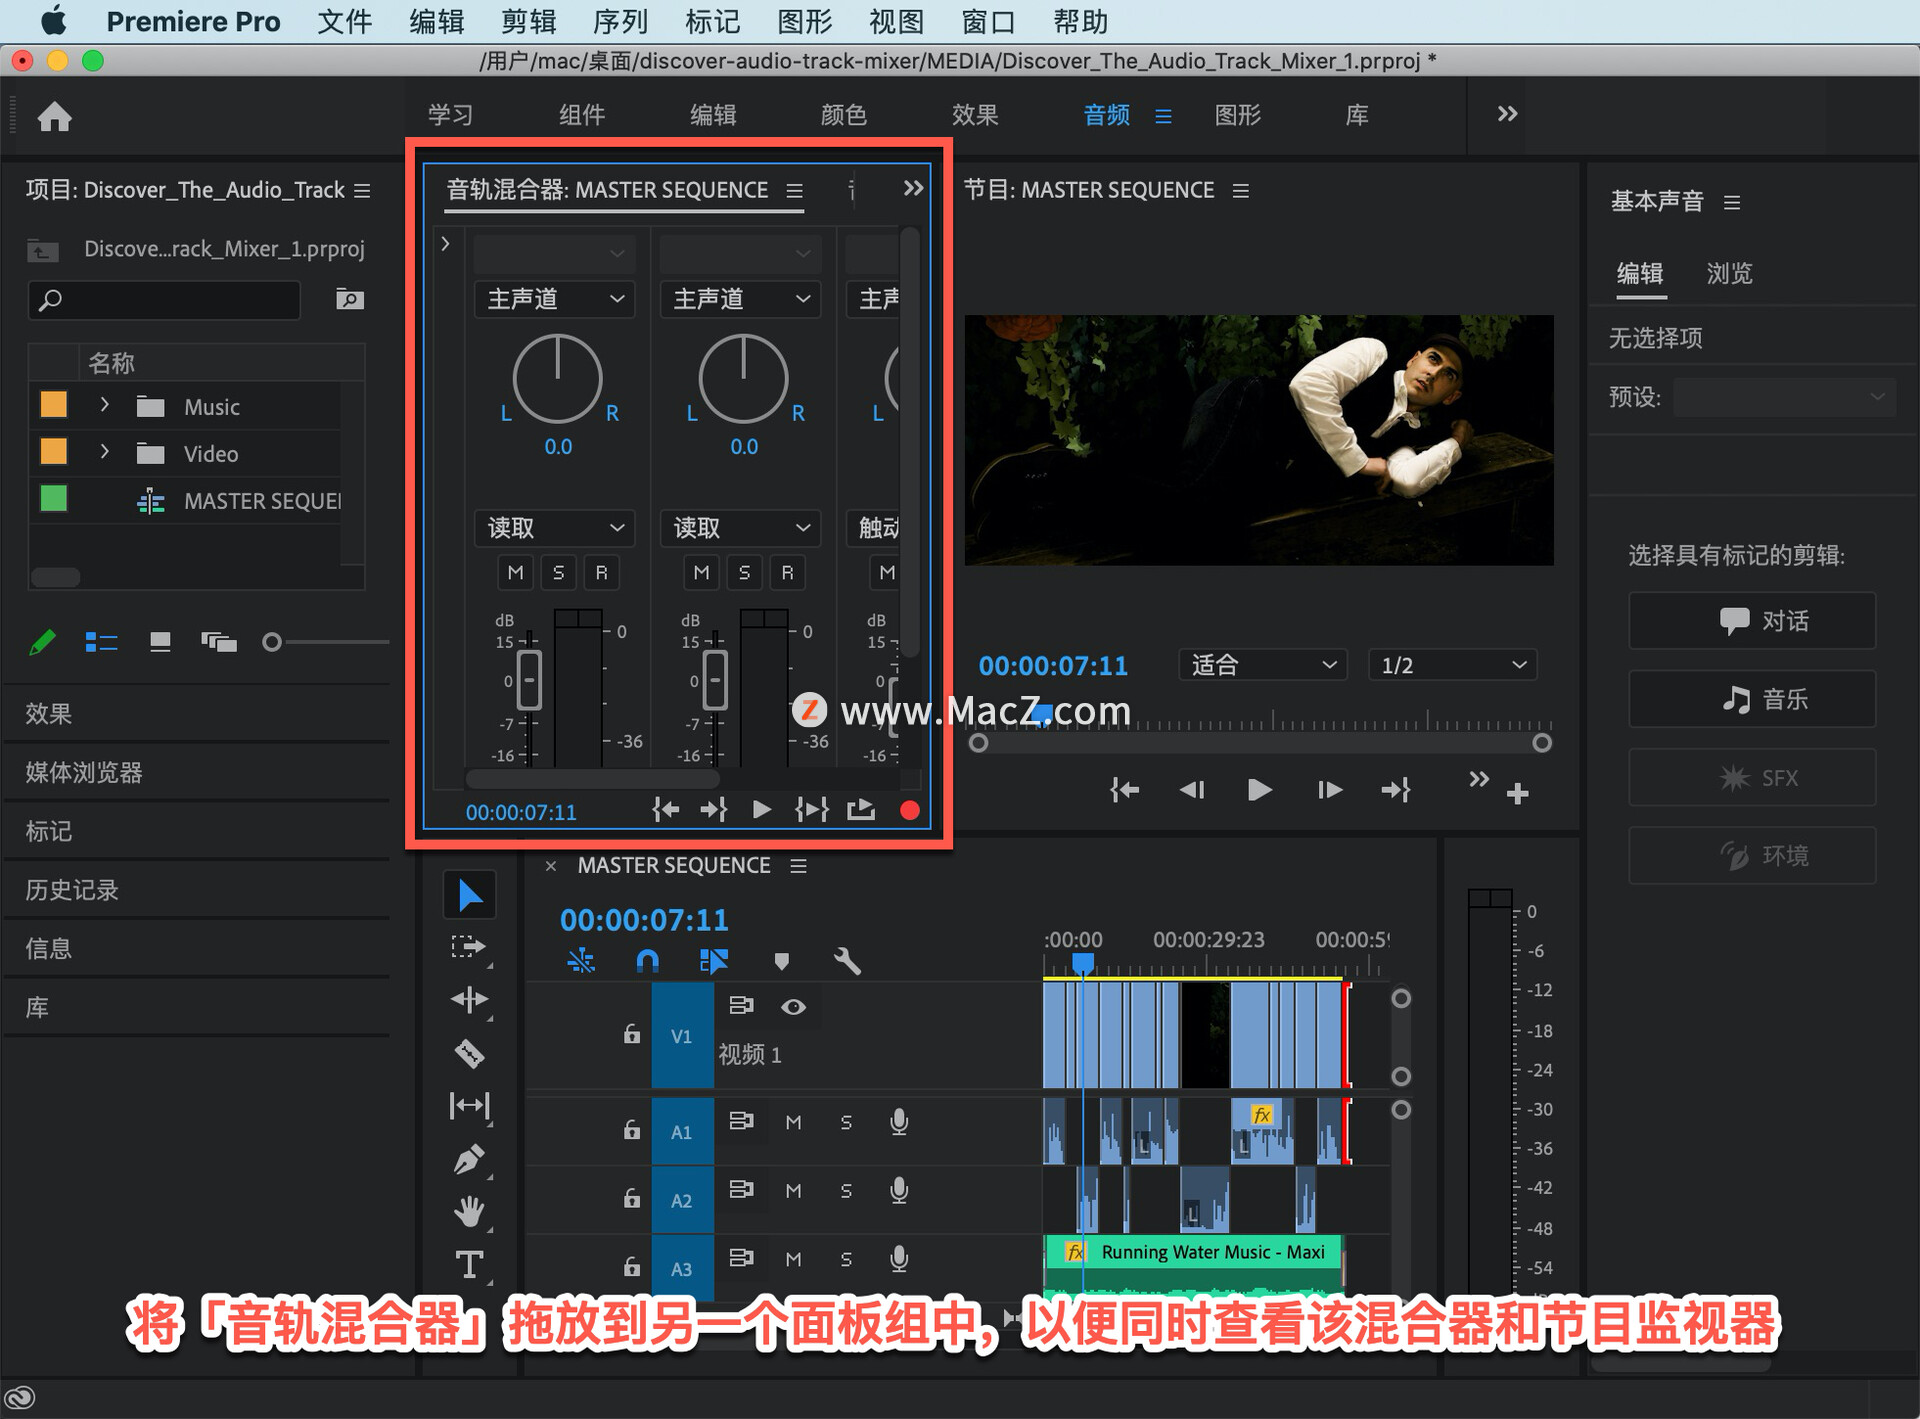1920x1419 pixels.
Task: Choose the Hand tool
Action: click(469, 1212)
